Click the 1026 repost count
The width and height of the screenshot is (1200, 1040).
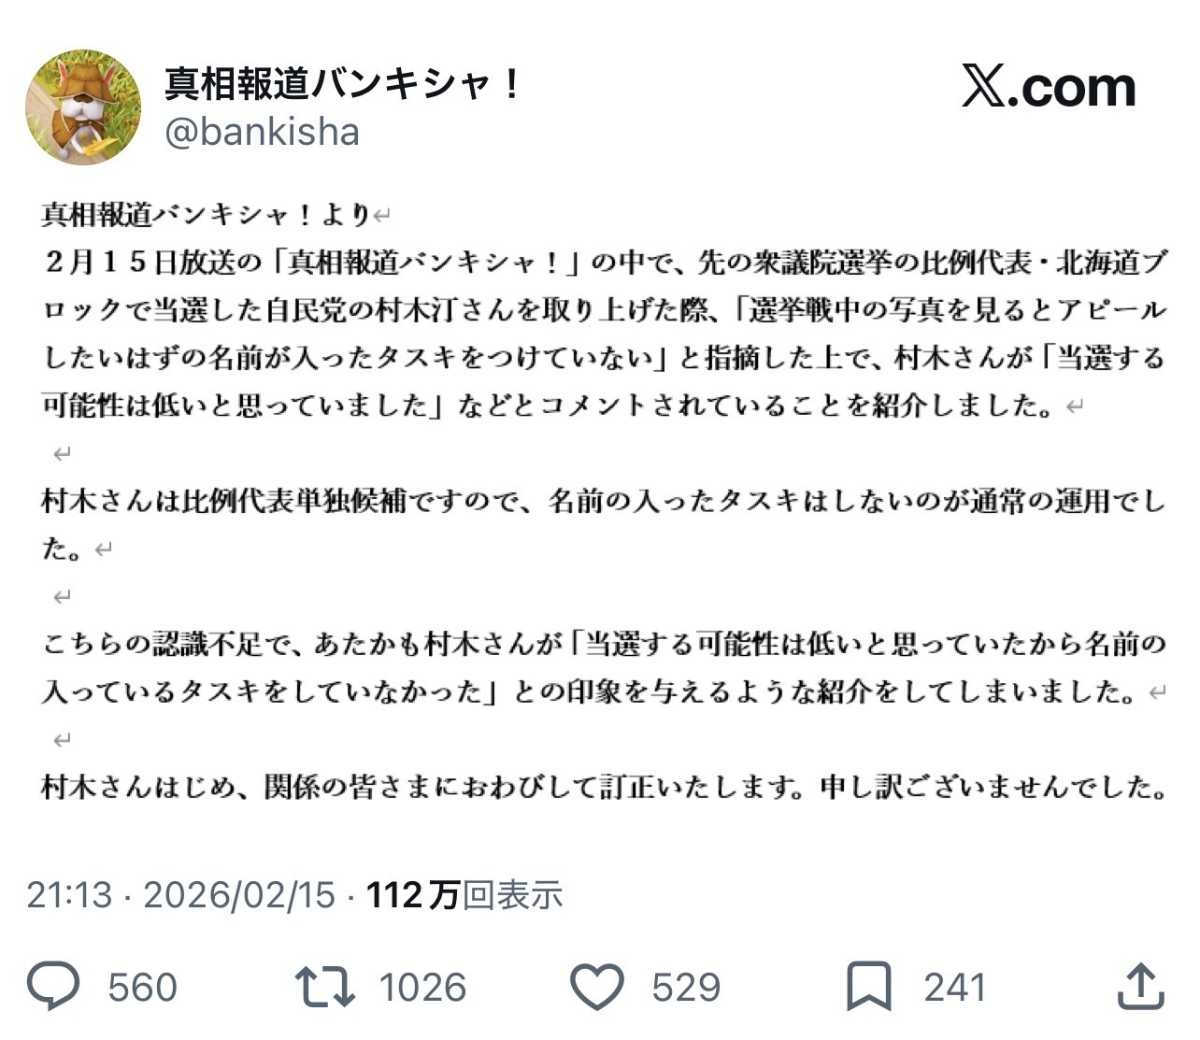[x=423, y=988]
